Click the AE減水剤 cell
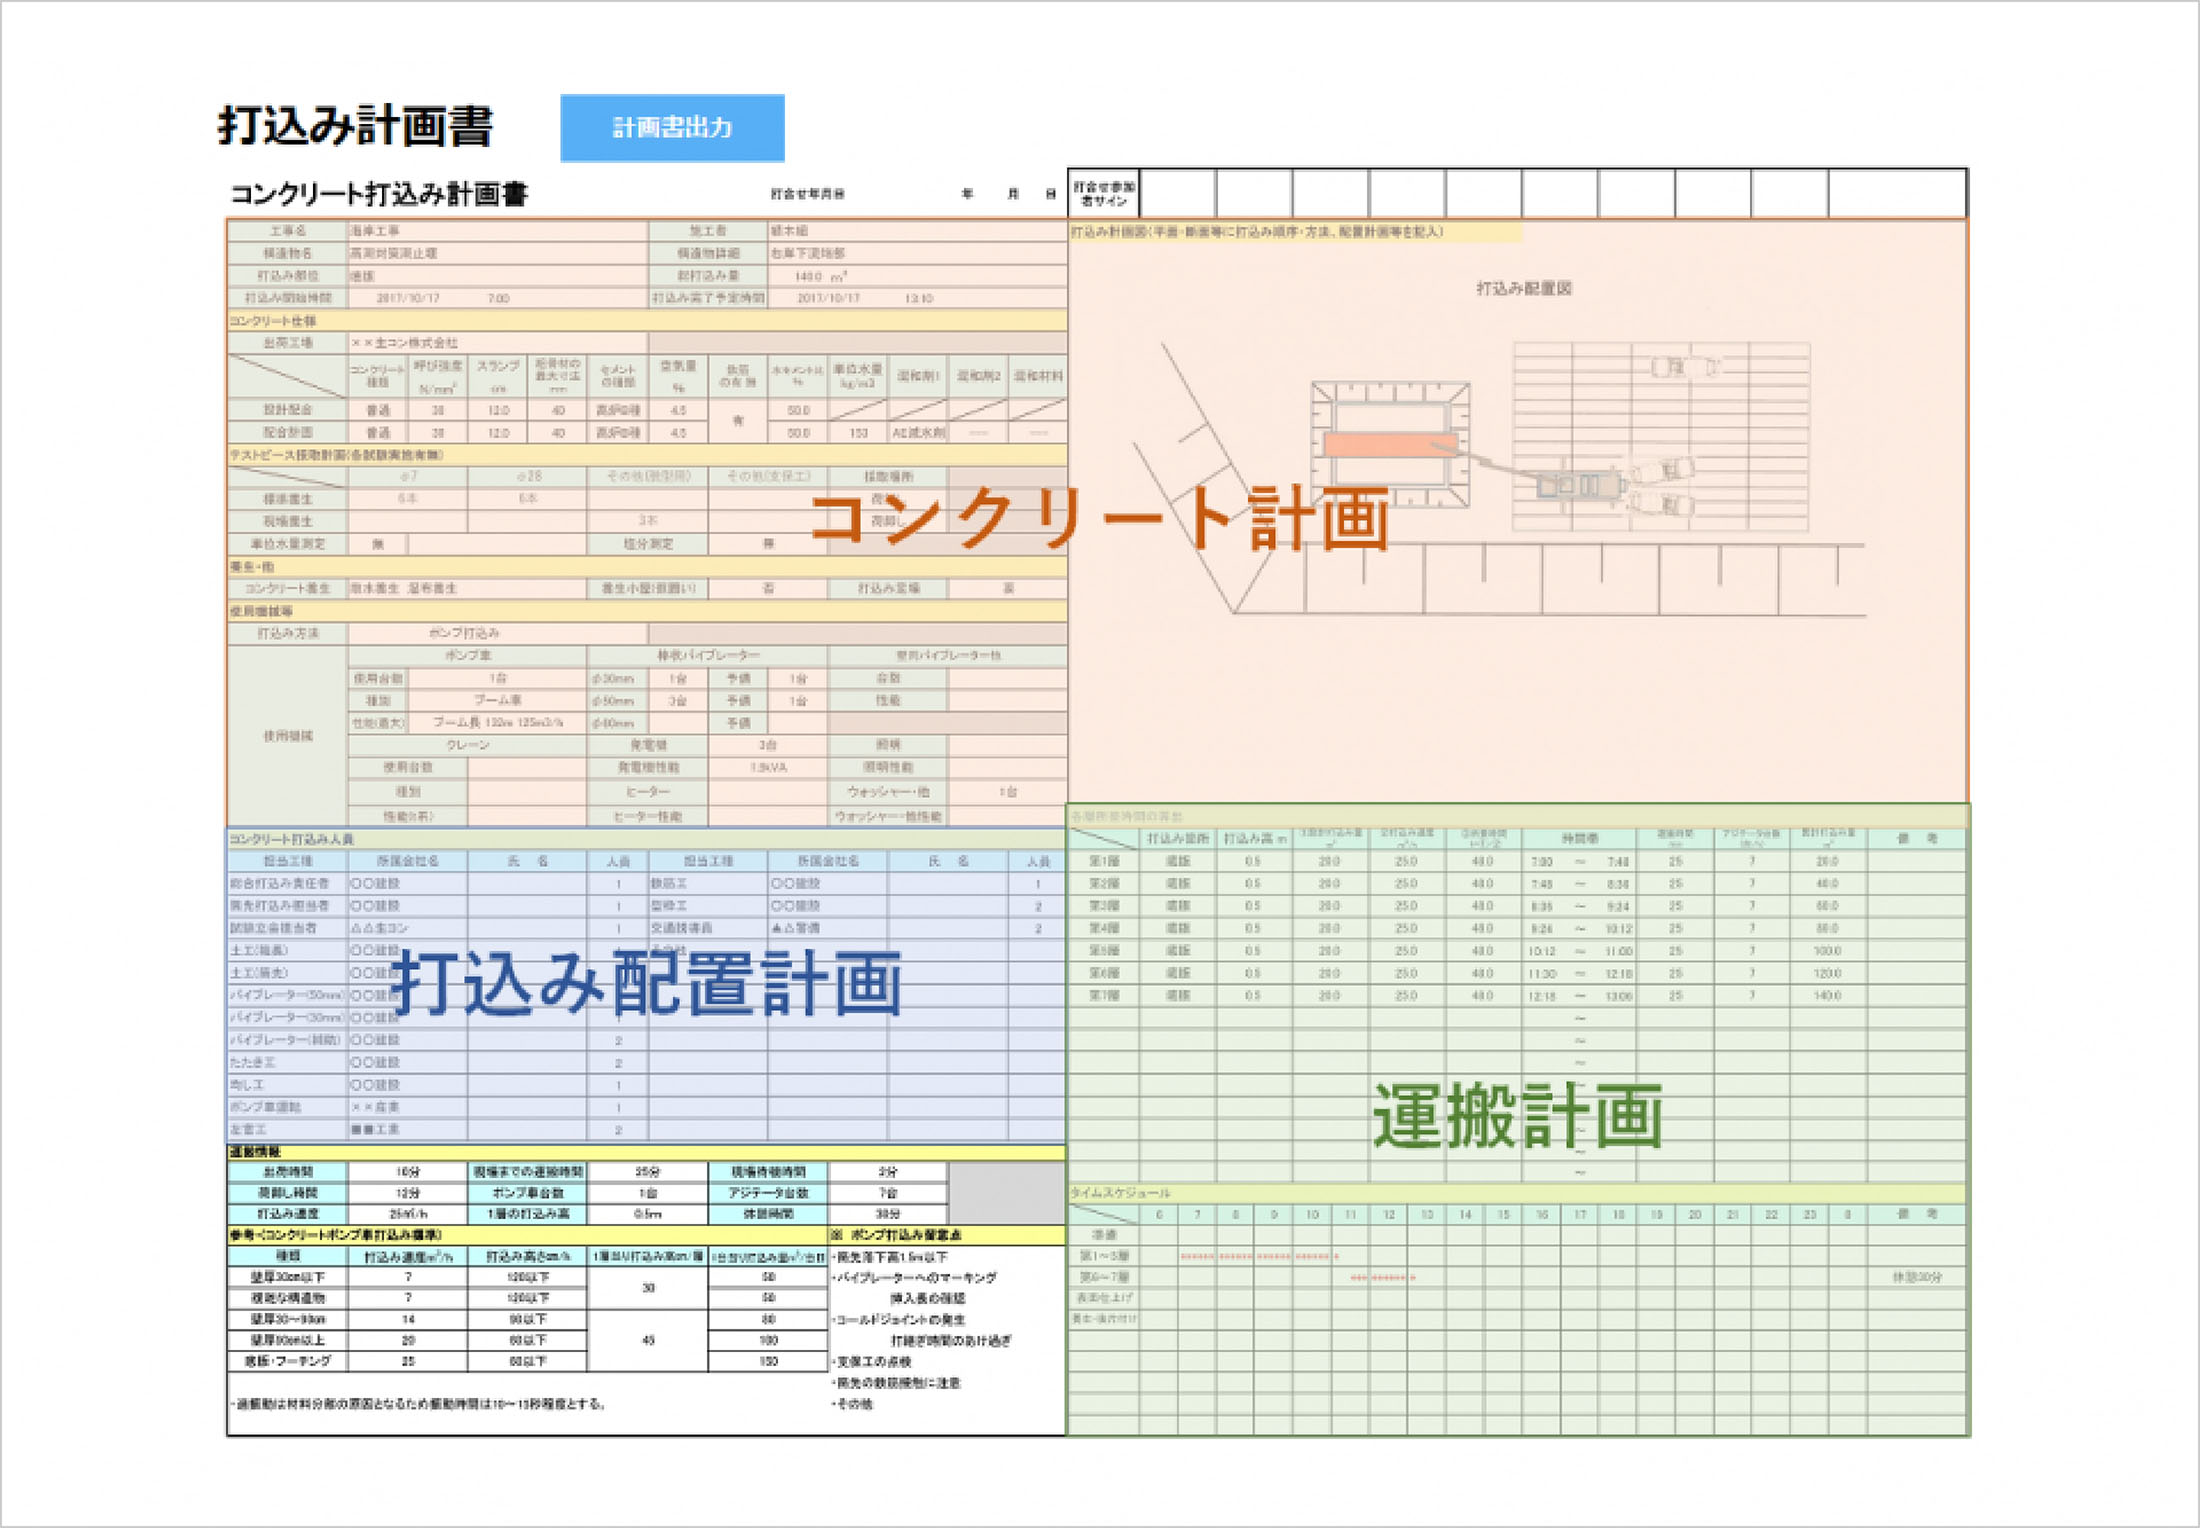 (x=918, y=433)
